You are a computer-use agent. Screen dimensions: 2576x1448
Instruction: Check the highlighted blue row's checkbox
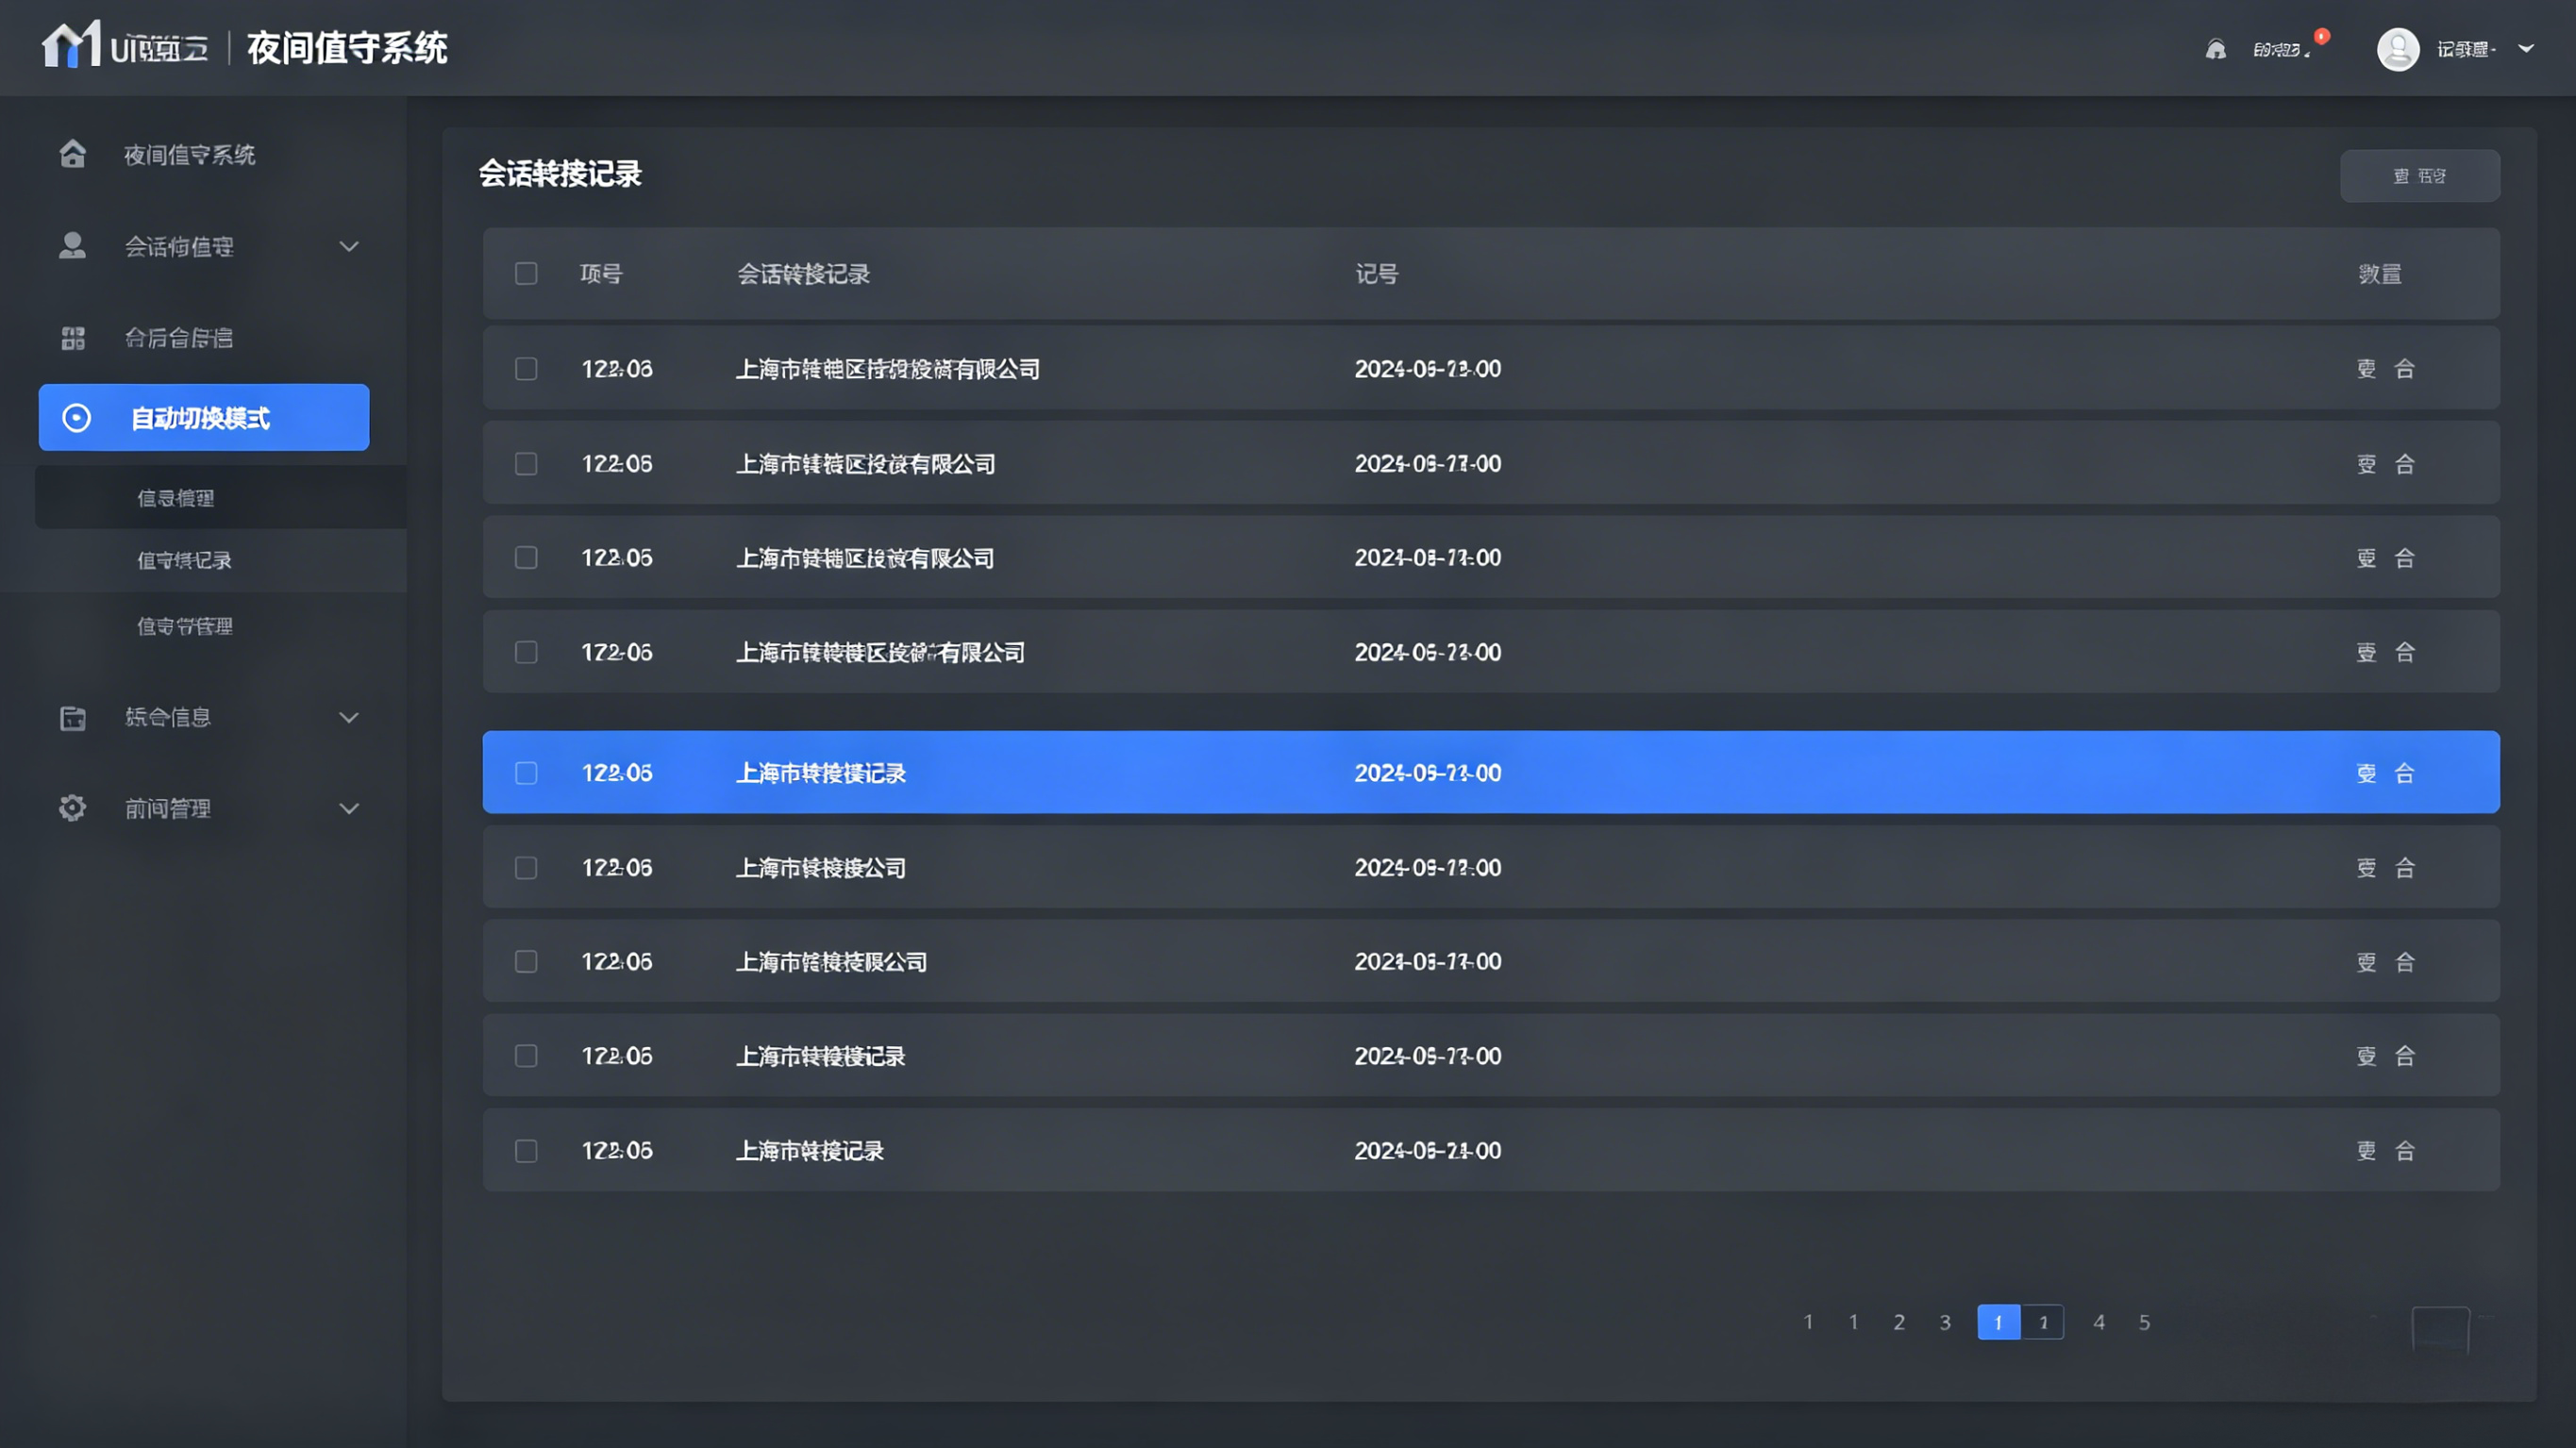click(526, 773)
